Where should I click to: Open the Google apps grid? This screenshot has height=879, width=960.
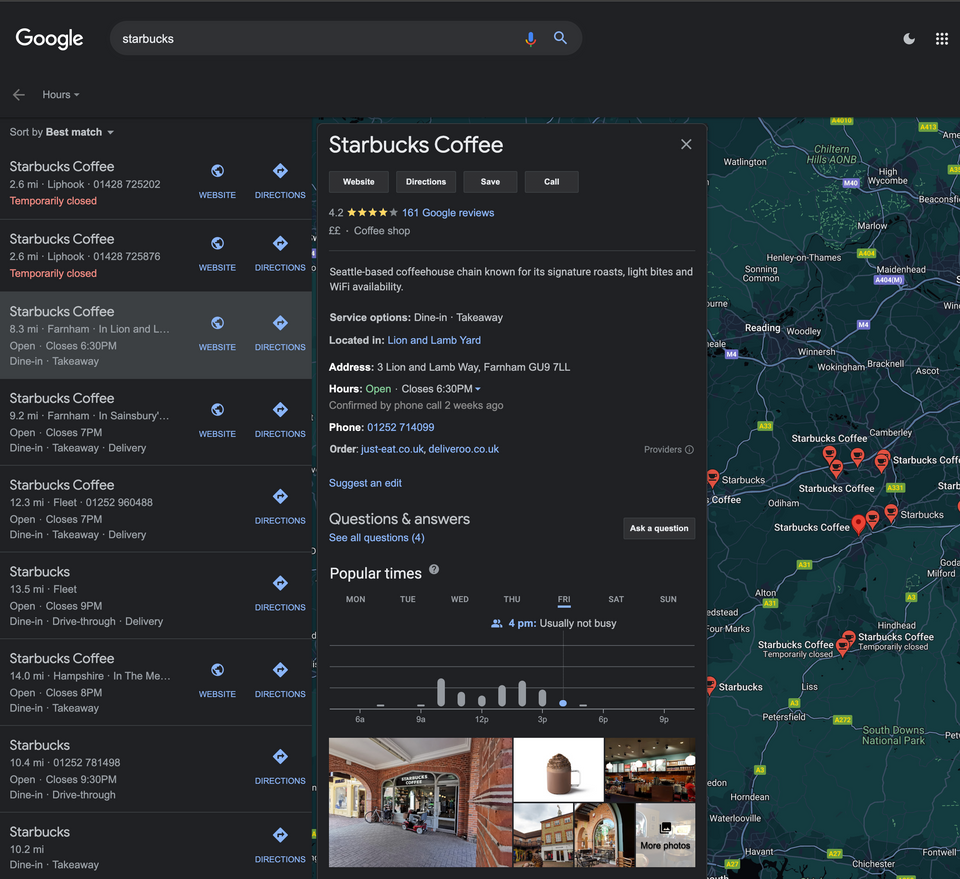click(942, 39)
